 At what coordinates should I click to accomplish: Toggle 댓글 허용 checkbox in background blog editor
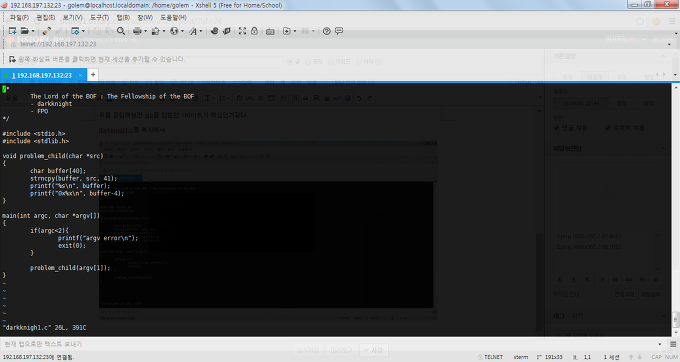[x=557, y=128]
